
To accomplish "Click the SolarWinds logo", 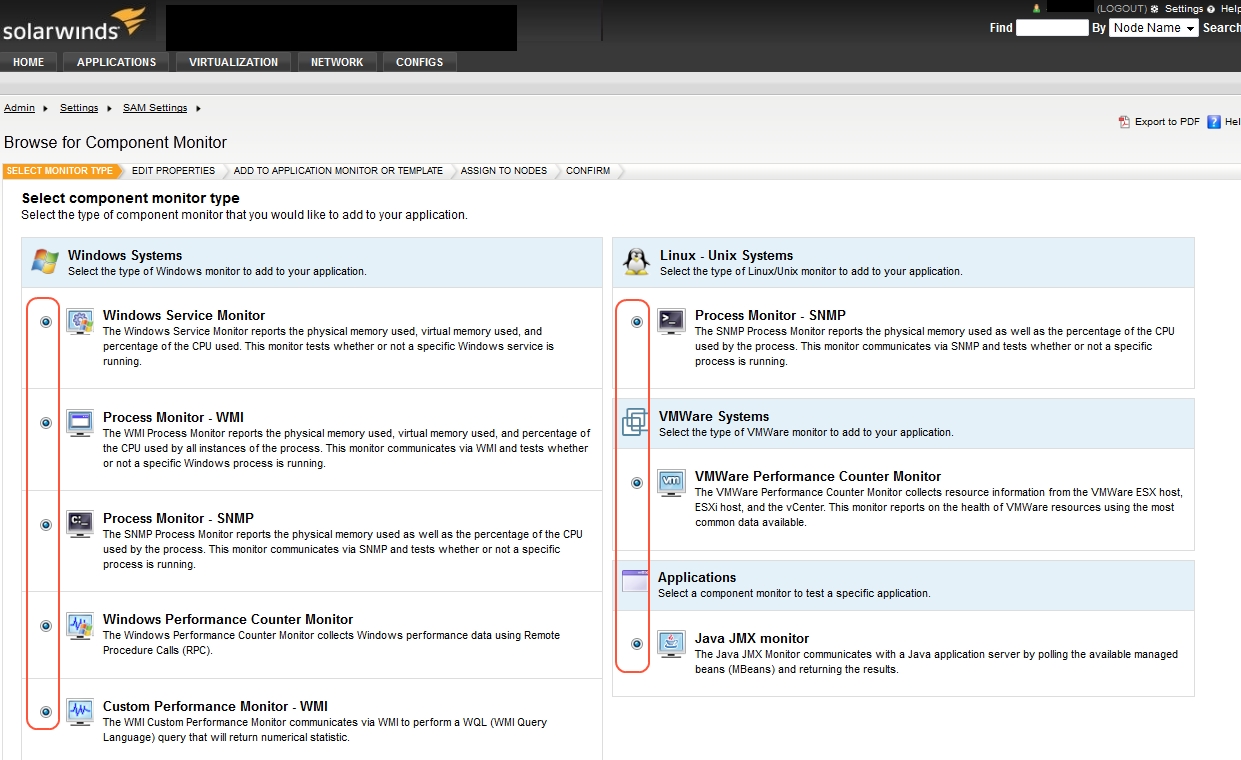I will point(74,26).
